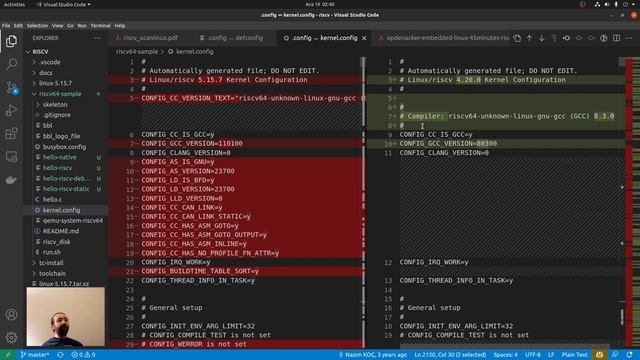Click the UTF-8 encoding selector

point(533,355)
